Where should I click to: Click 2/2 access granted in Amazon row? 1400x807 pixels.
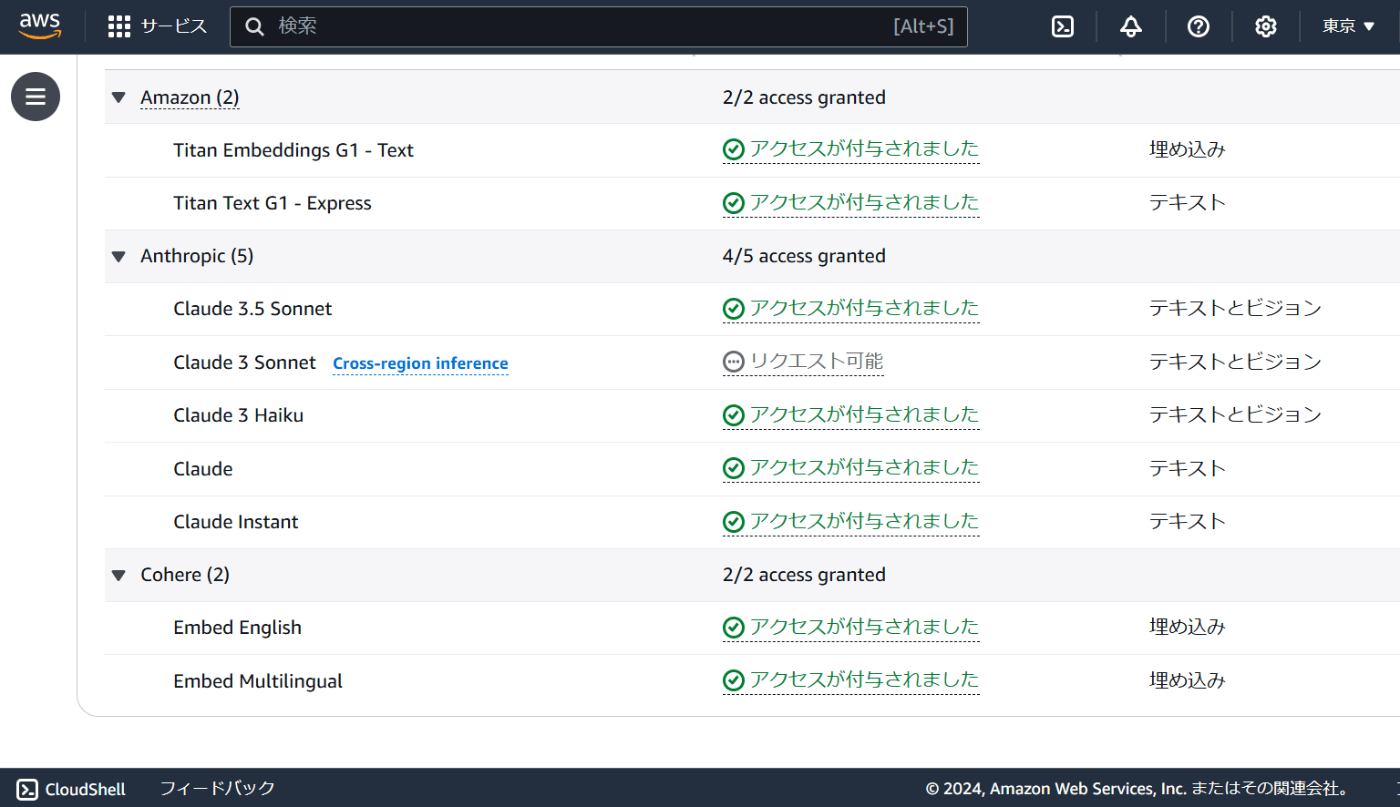pyautogui.click(x=804, y=98)
